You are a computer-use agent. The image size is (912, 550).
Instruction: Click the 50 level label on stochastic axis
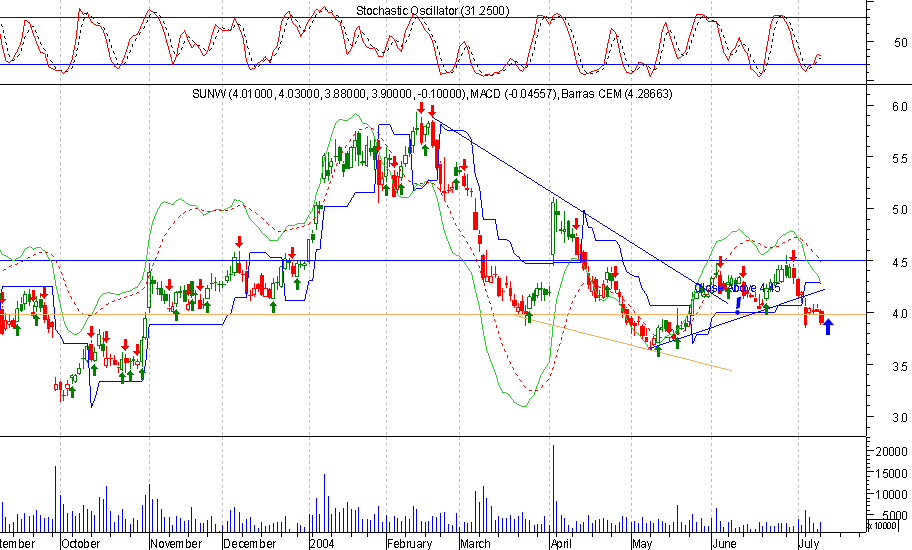click(900, 42)
